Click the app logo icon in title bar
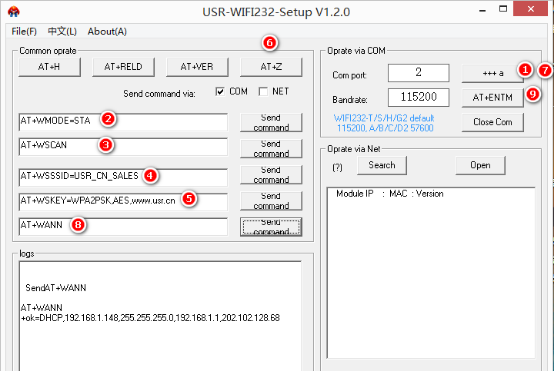 click(14, 12)
